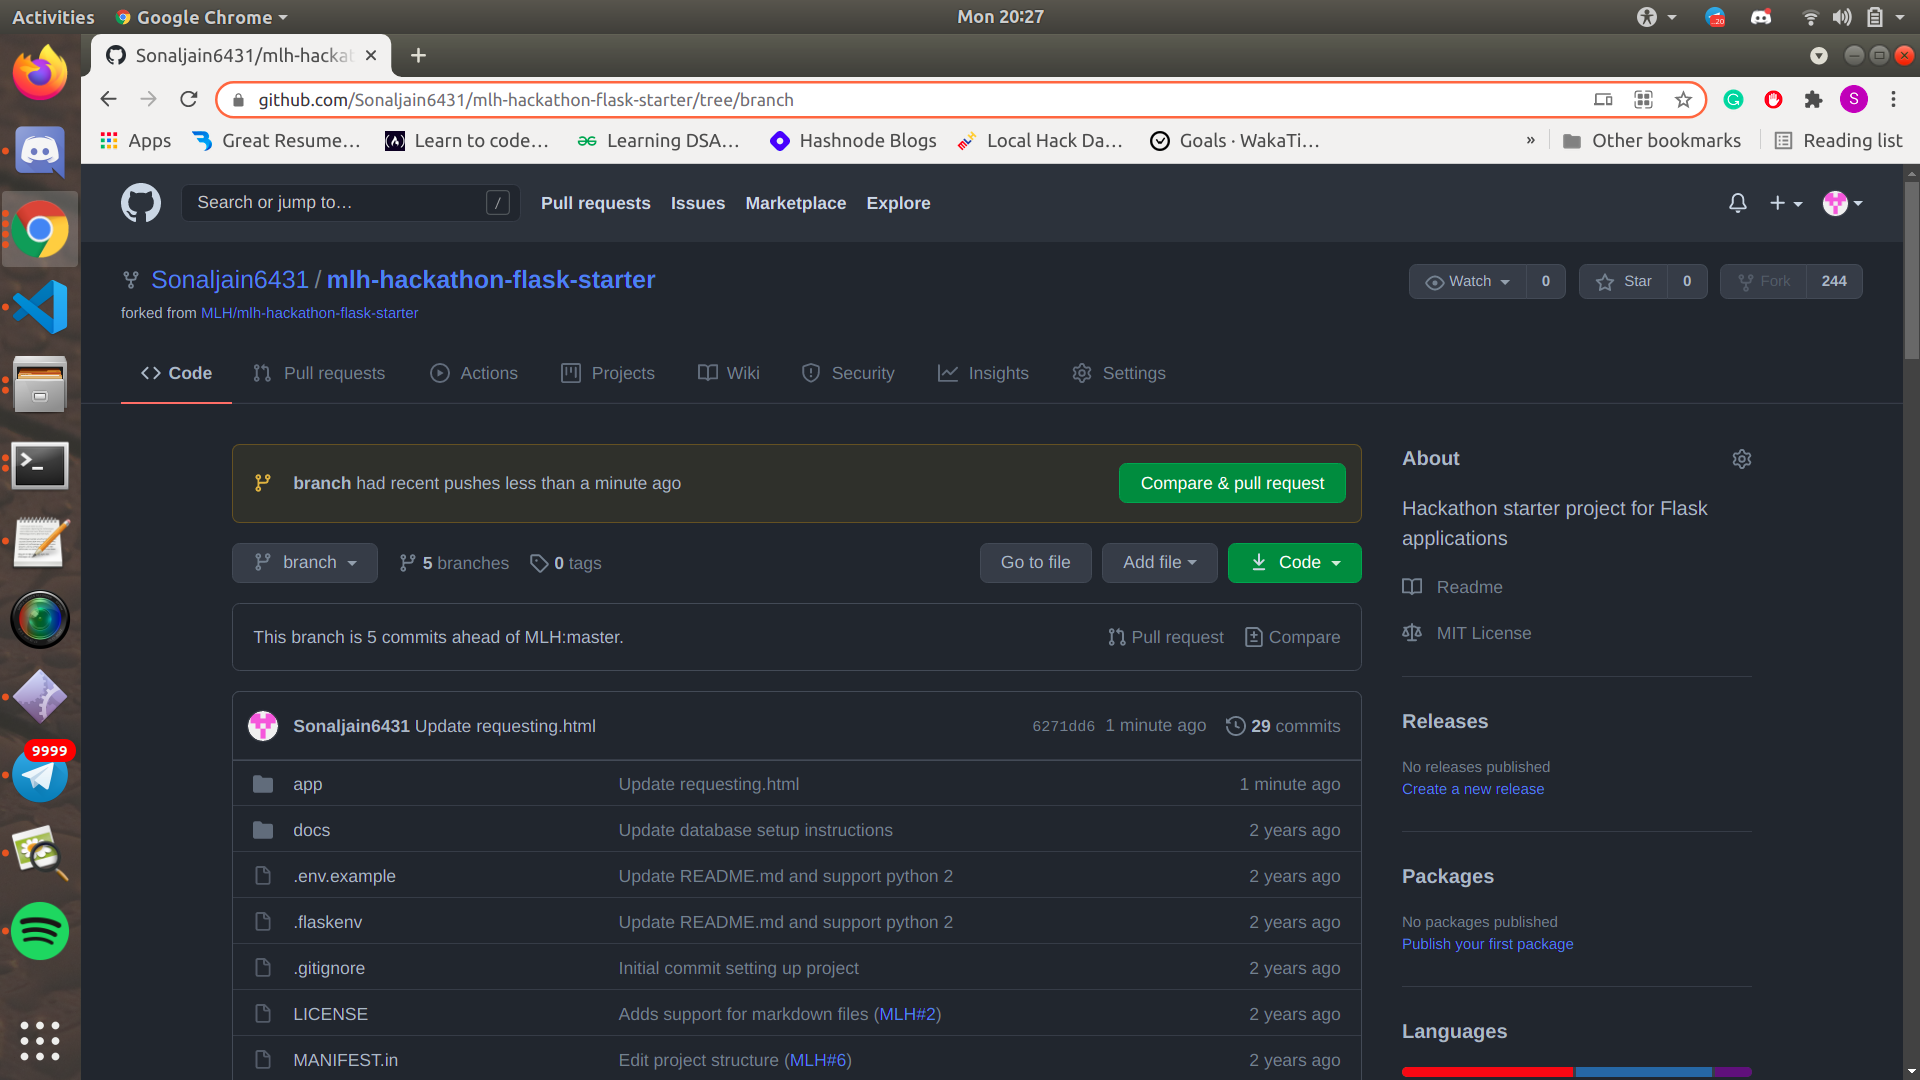Click the commit history clock icon
This screenshot has width=1920, height=1080.
point(1236,726)
